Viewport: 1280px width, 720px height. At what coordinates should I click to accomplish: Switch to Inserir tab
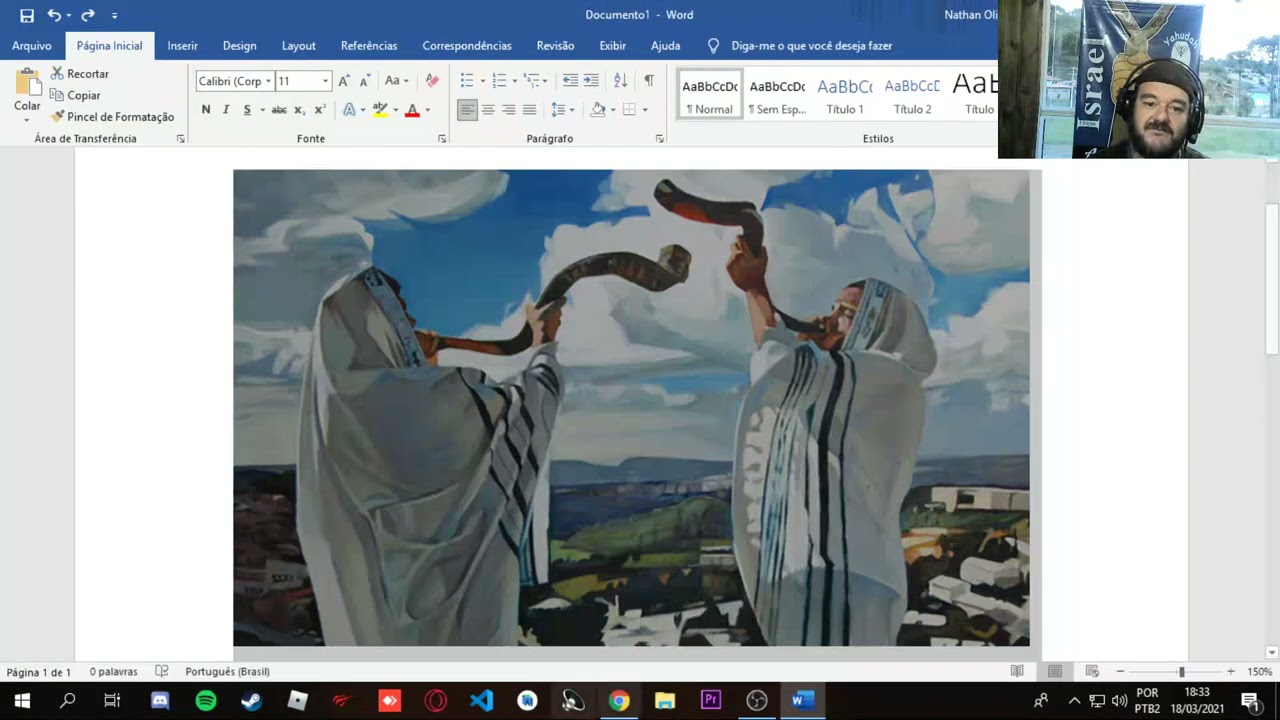182,46
